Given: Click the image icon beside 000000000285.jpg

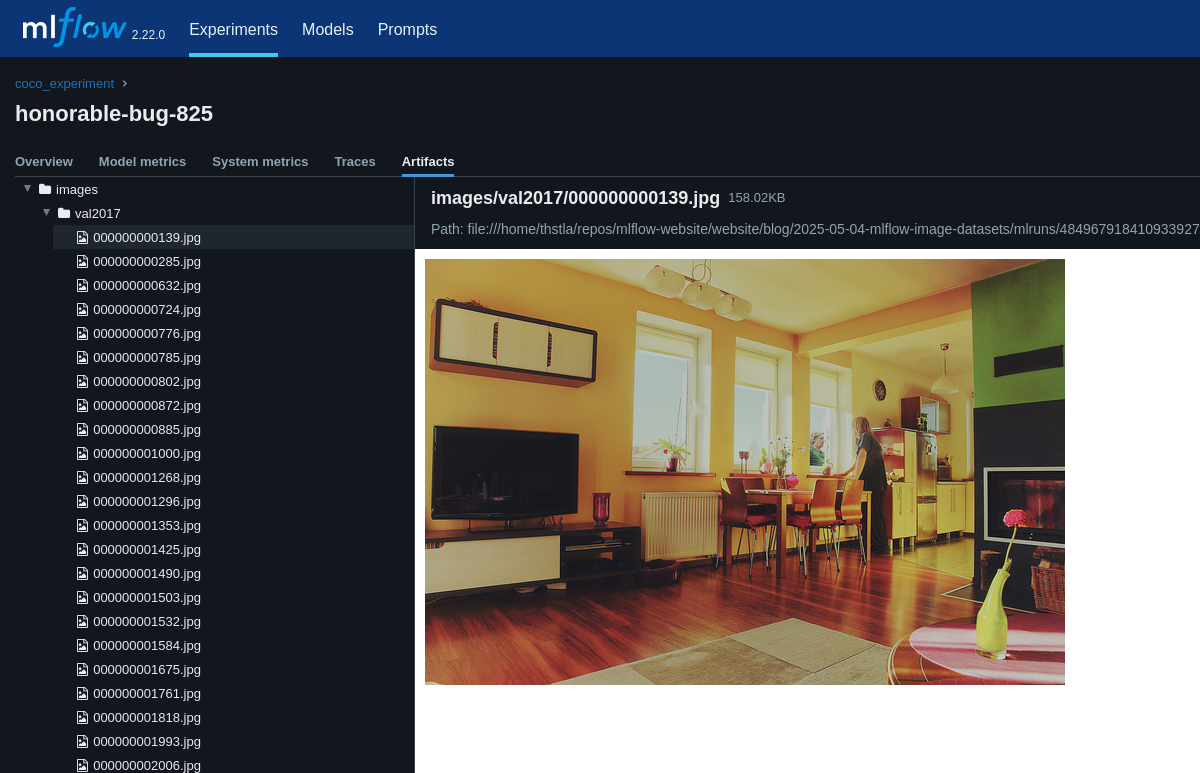Looking at the screenshot, I should coord(82,261).
